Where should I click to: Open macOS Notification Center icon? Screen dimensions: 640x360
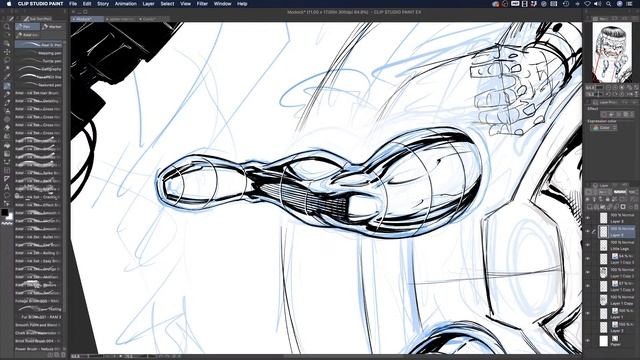[x=630, y=4]
